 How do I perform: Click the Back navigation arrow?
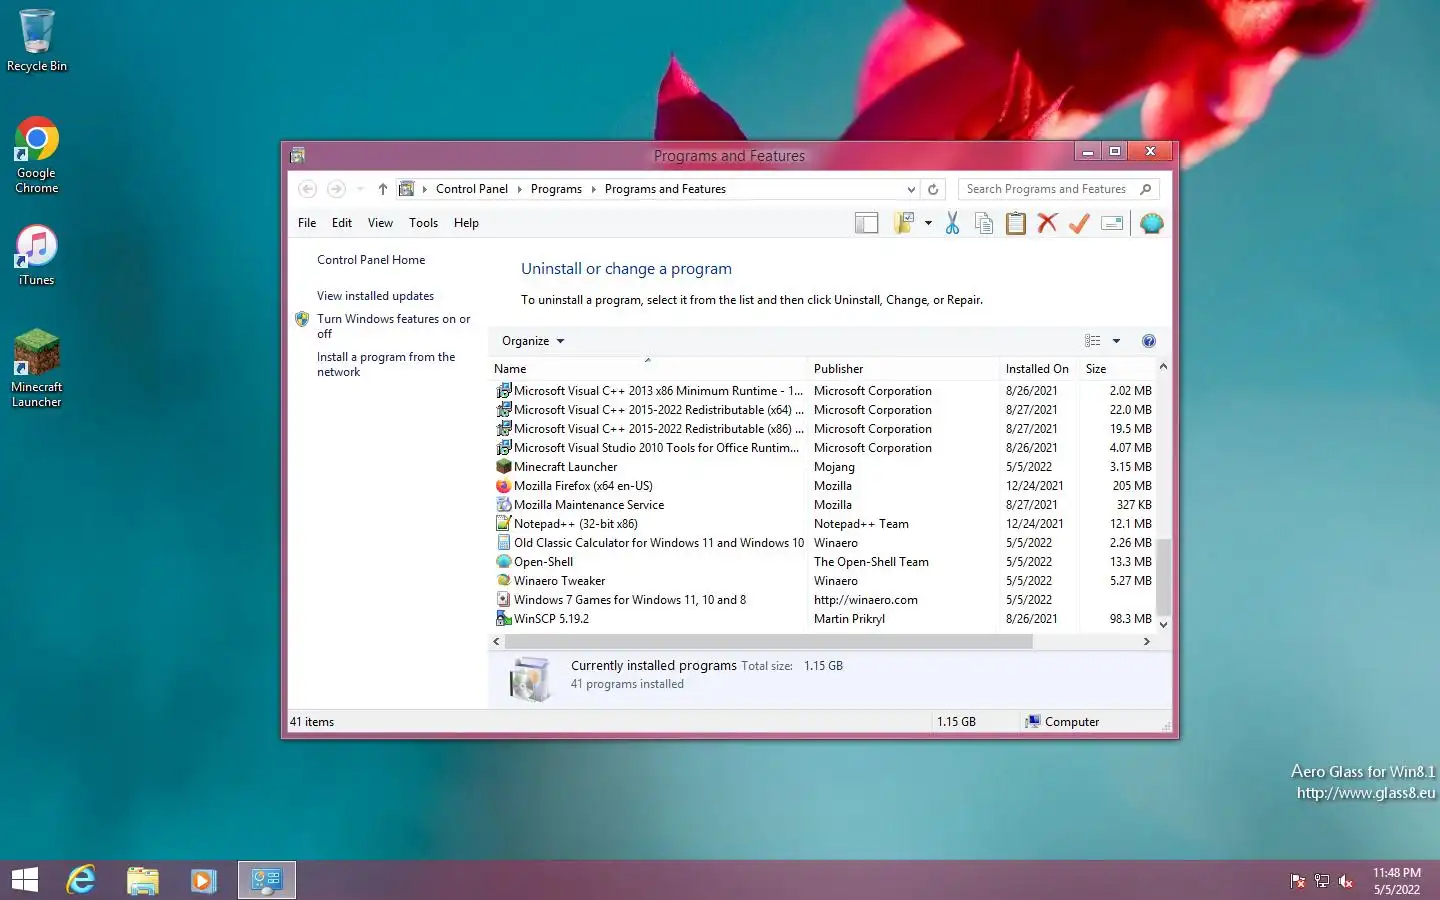pyautogui.click(x=308, y=189)
